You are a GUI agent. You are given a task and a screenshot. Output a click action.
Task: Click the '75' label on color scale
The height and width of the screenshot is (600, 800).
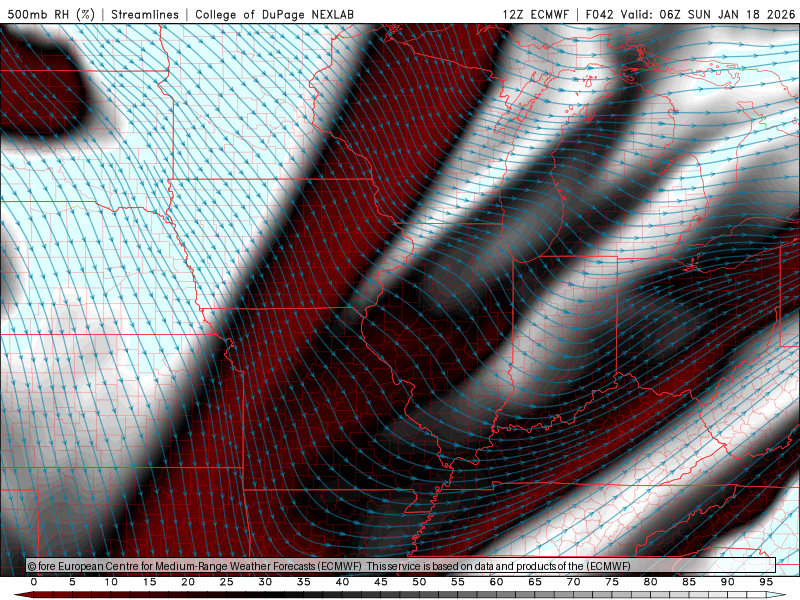tap(612, 582)
